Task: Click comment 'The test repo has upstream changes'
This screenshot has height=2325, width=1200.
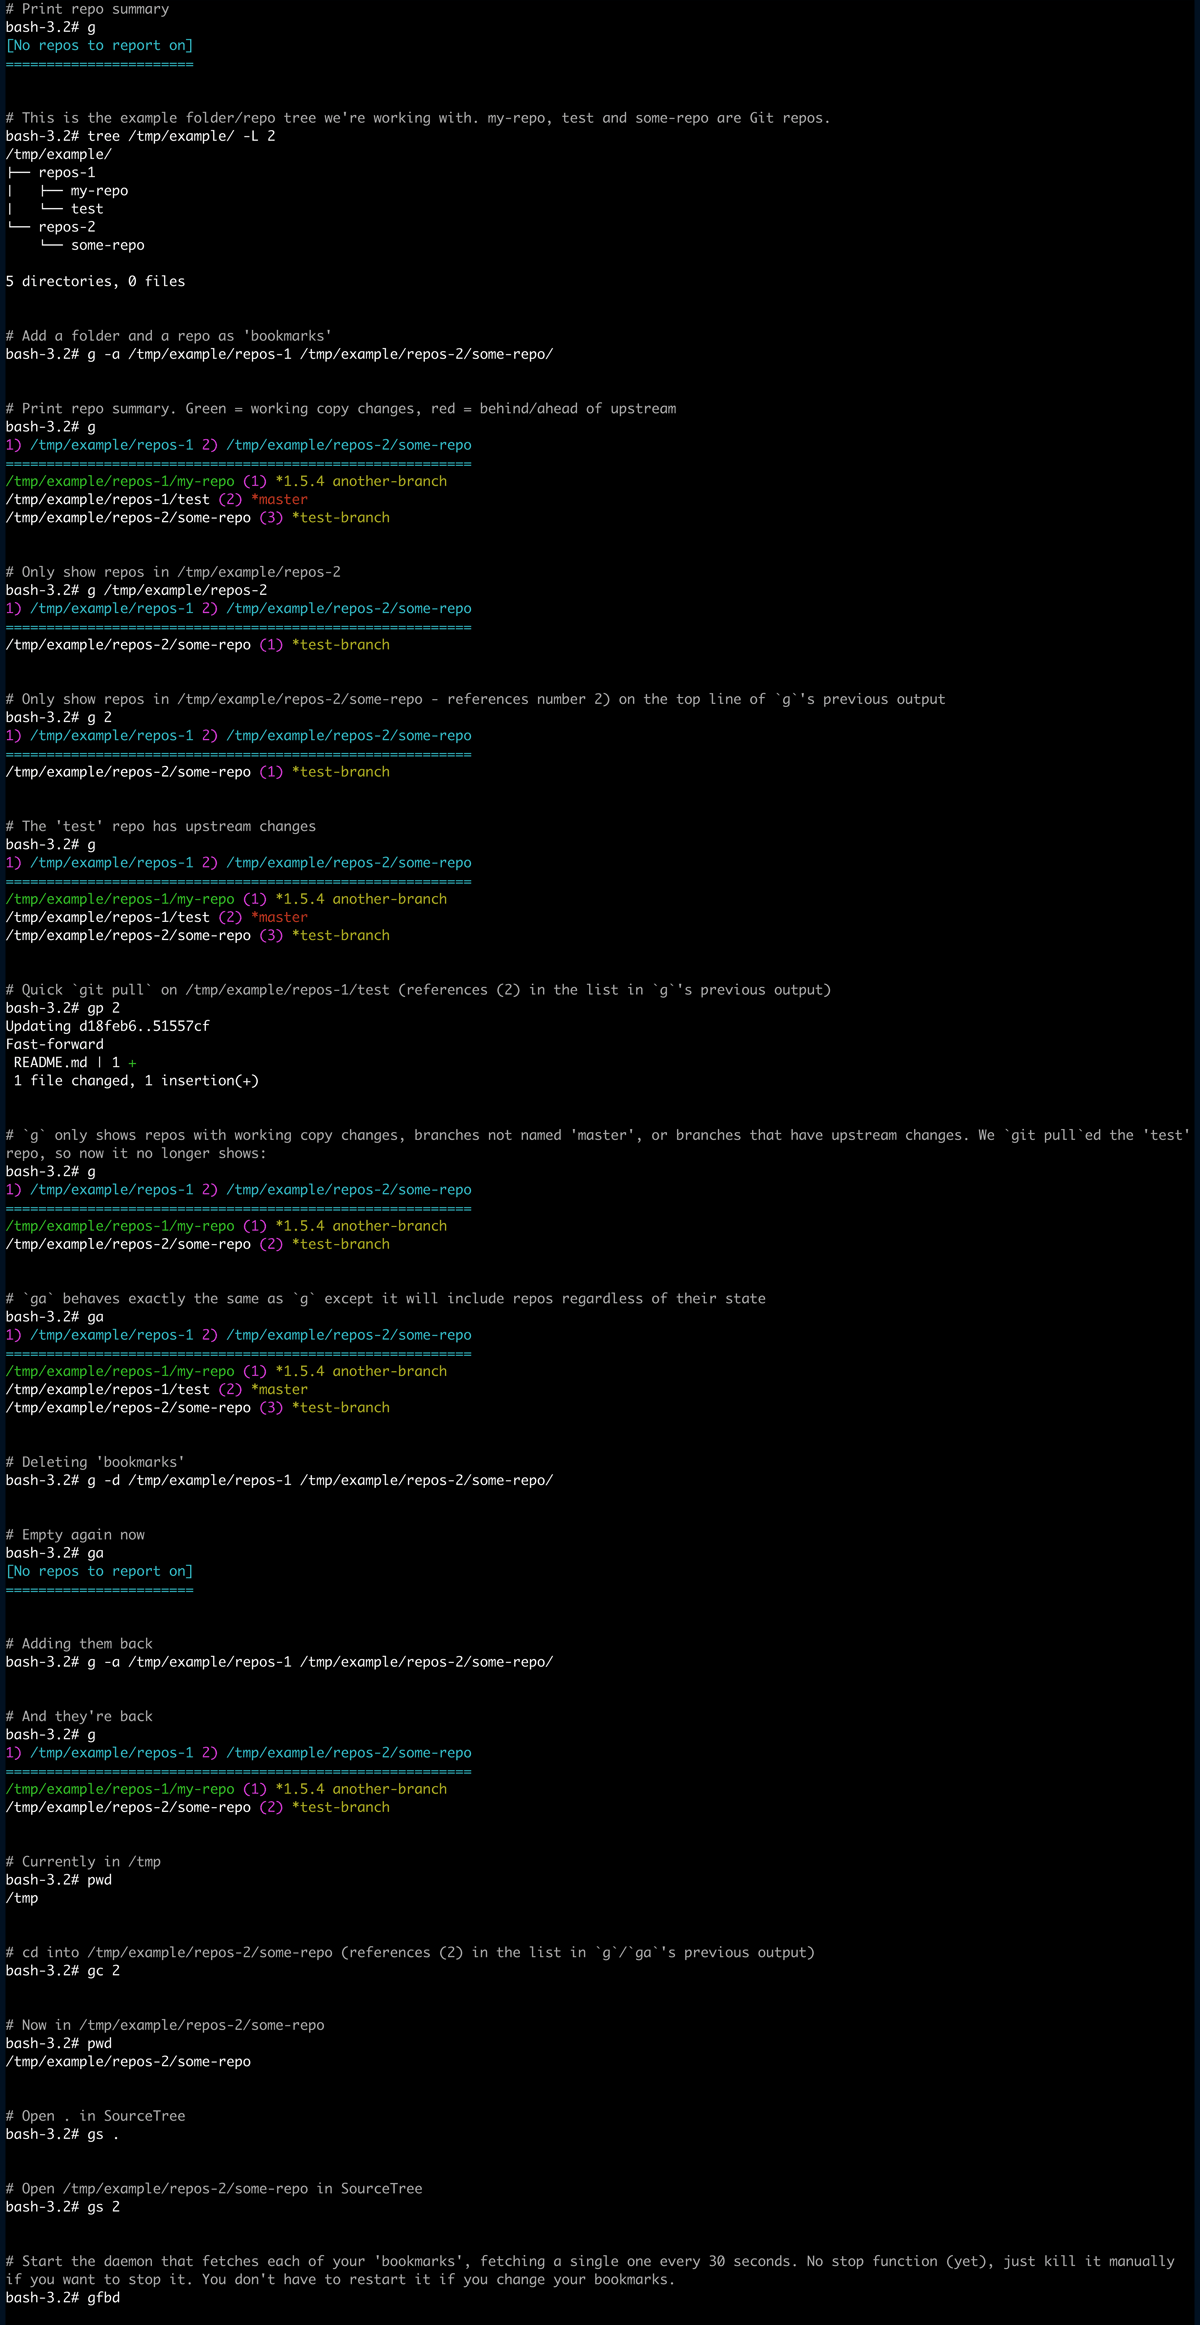Action: pyautogui.click(x=161, y=826)
